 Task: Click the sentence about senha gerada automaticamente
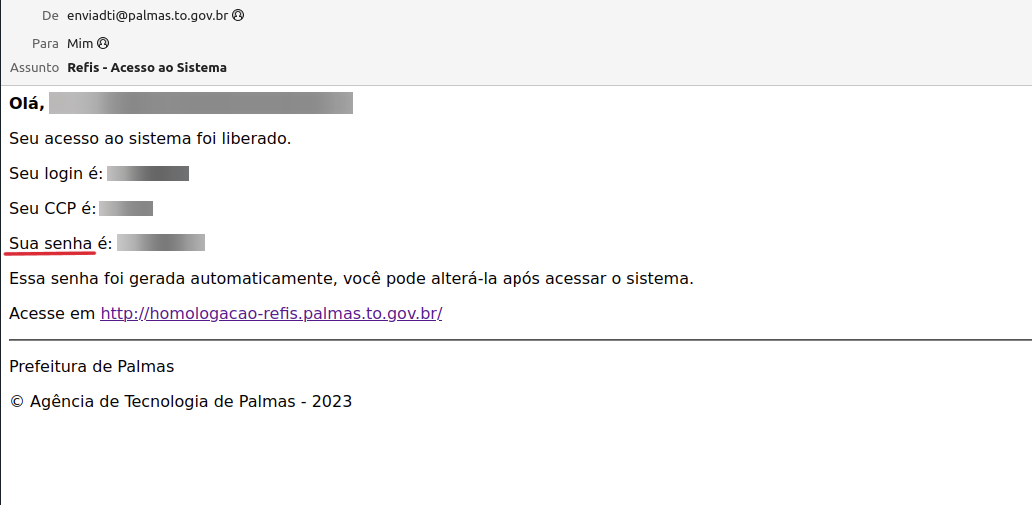[x=351, y=279]
